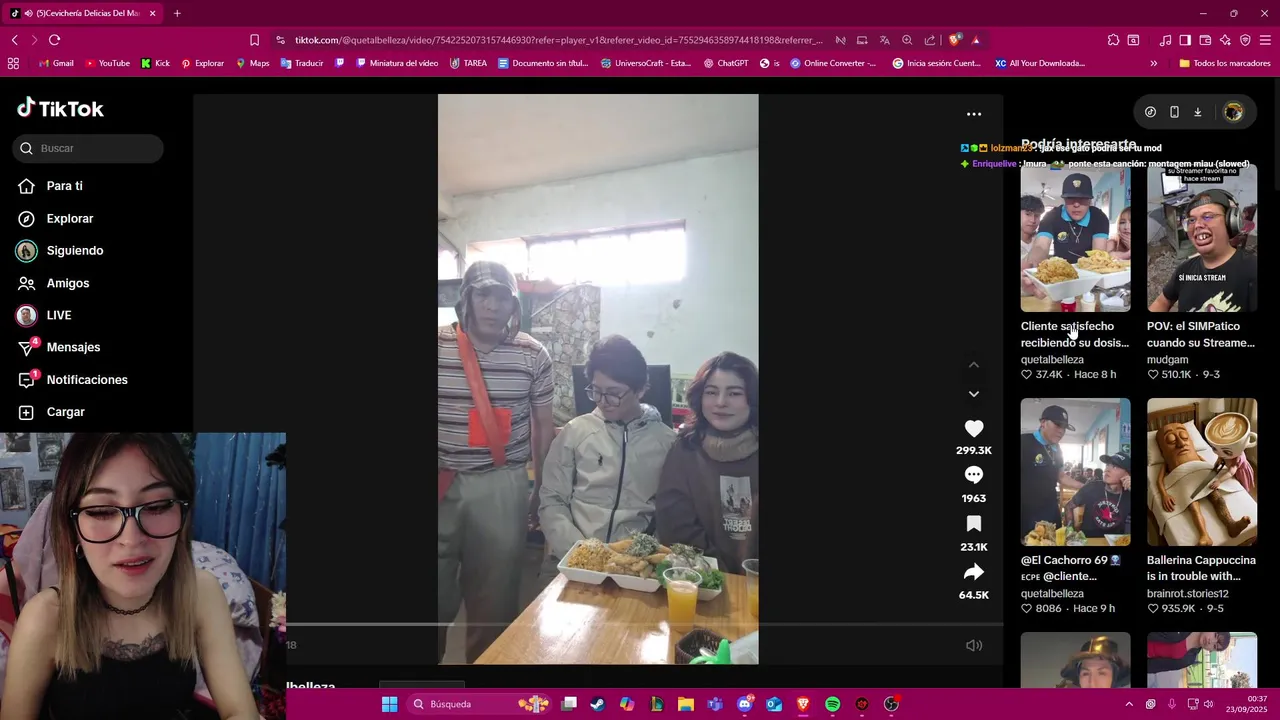Open the 'Ballerina Cappuccina' video thumbnail

[x=1202, y=472]
